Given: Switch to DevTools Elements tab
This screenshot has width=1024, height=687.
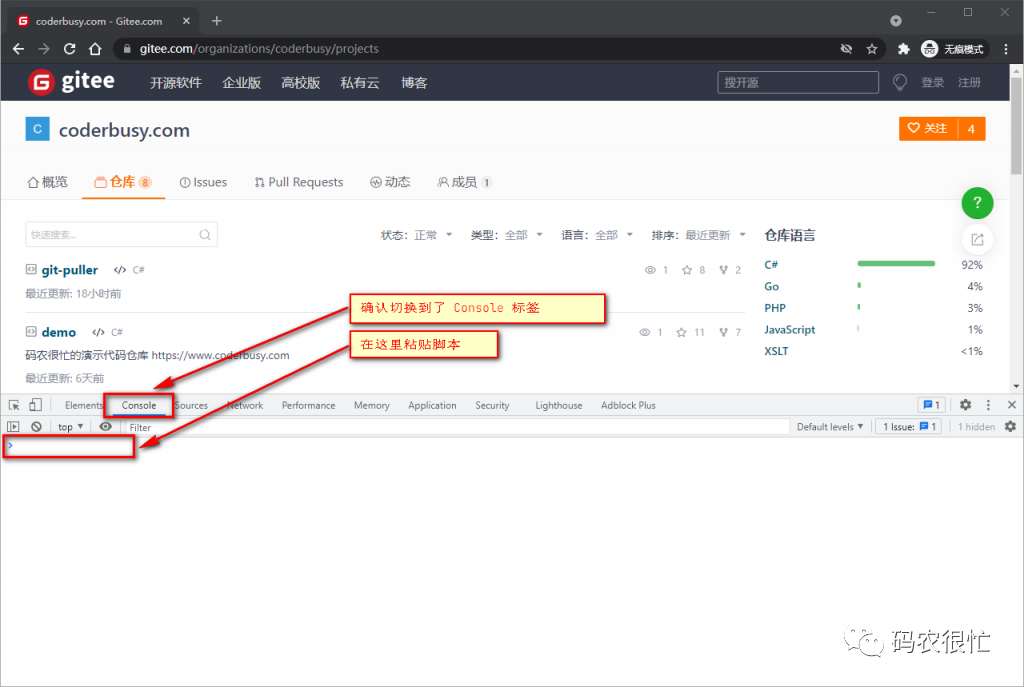Looking at the screenshot, I should tap(83, 405).
